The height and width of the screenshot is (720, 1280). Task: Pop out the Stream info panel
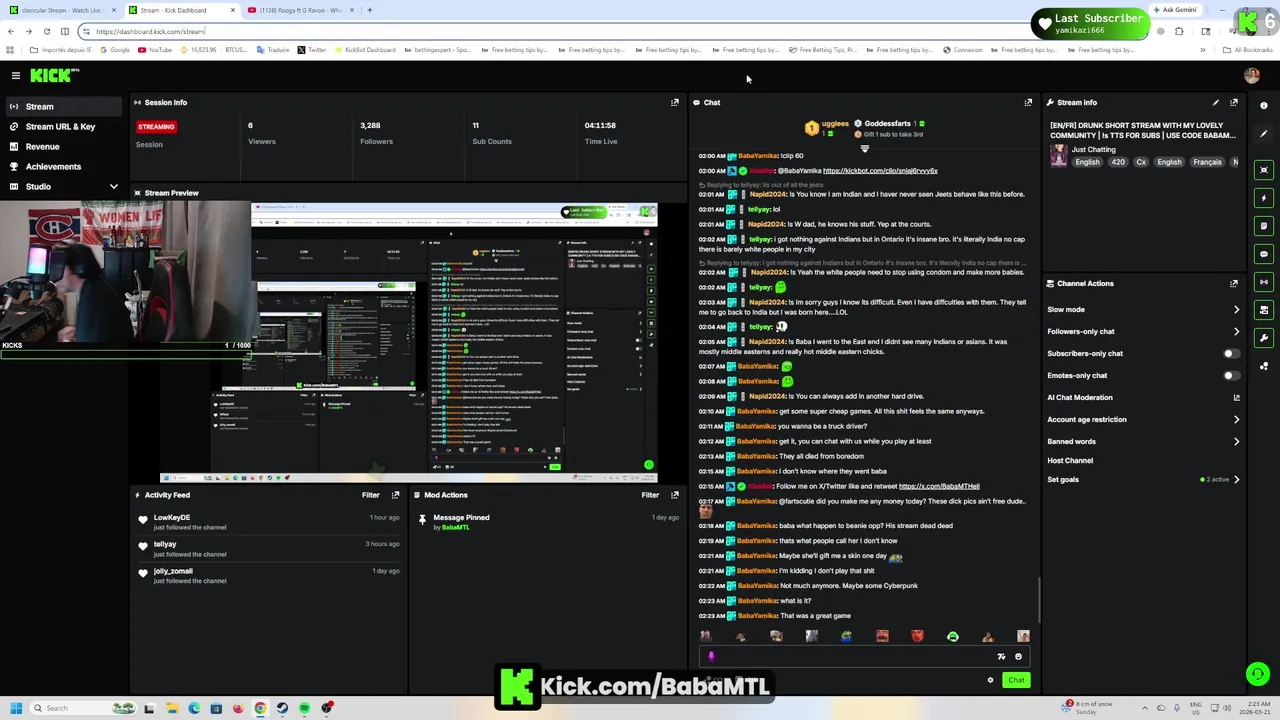(1234, 102)
